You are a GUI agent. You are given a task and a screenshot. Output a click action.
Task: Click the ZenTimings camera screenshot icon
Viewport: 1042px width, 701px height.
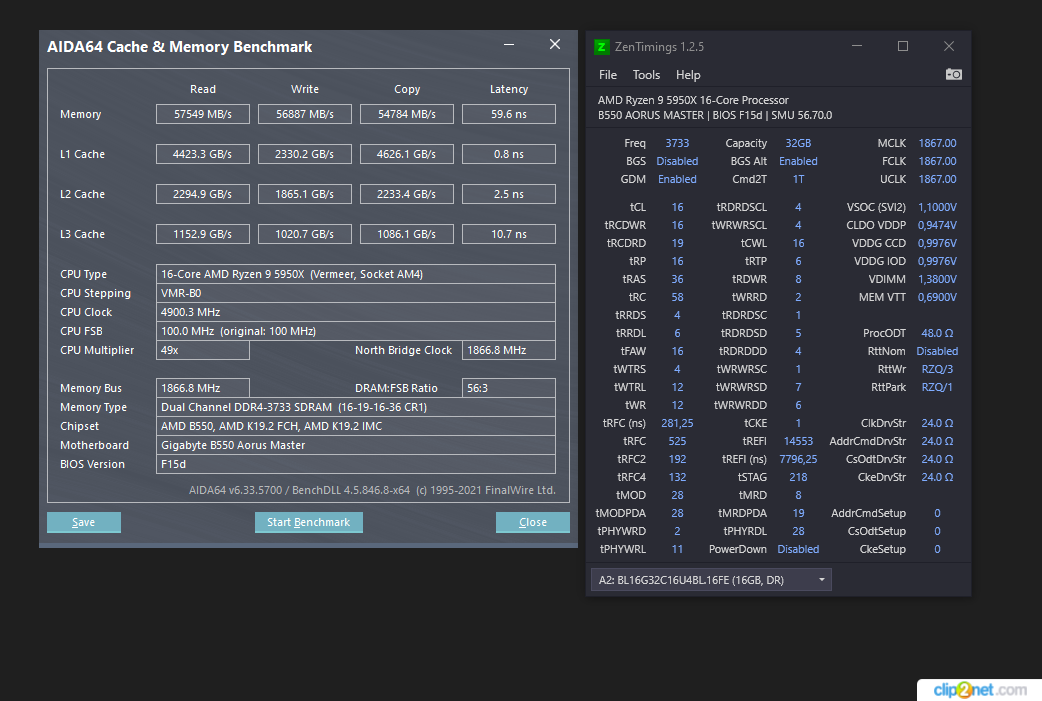click(954, 74)
